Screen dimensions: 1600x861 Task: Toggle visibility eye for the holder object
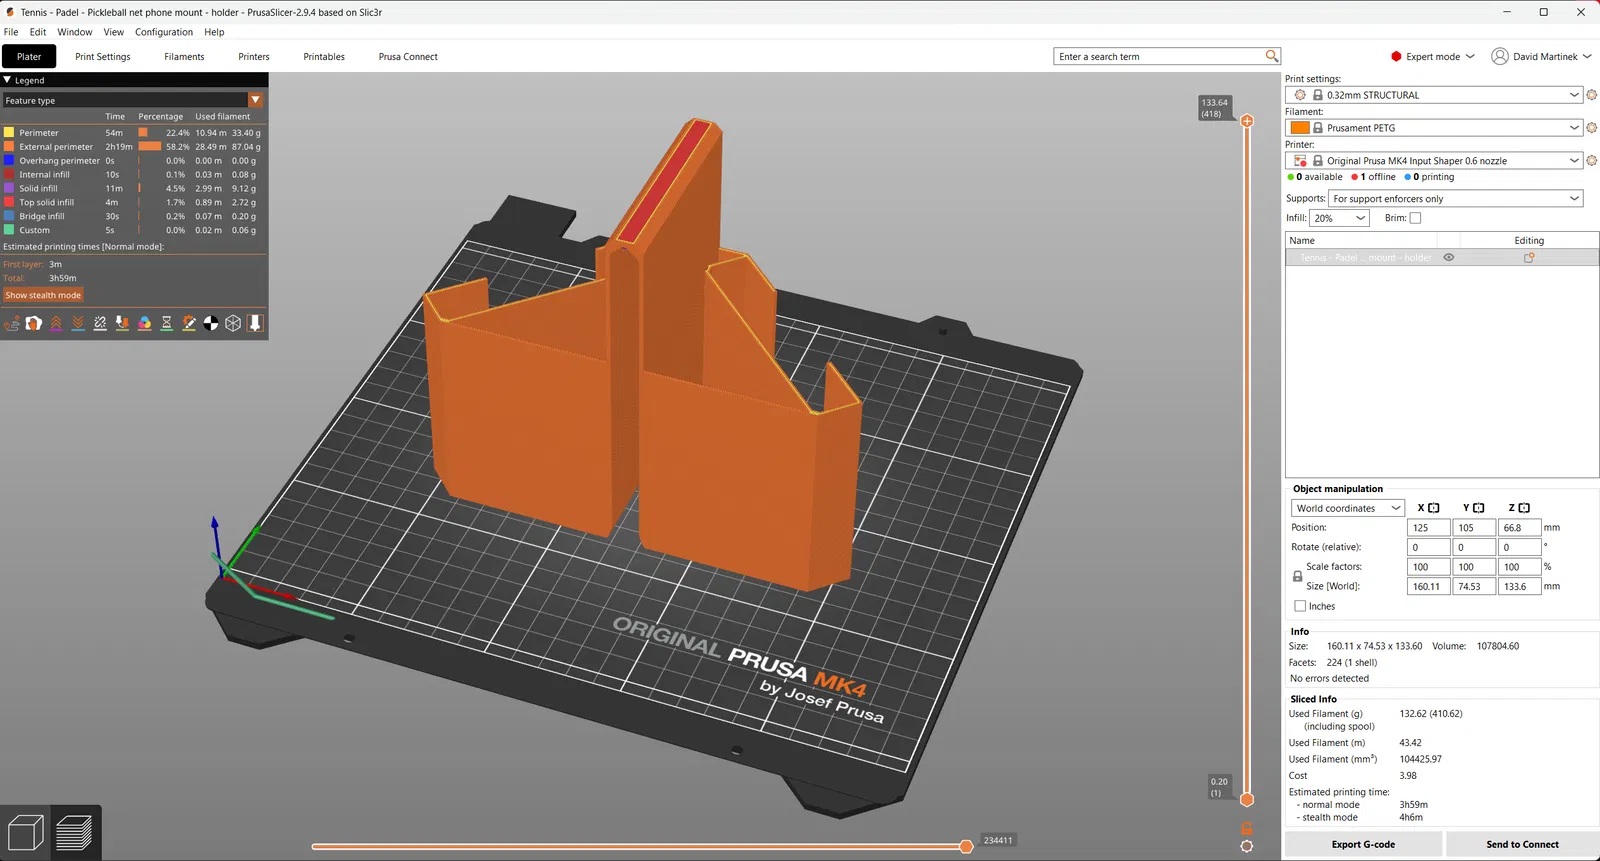click(x=1448, y=258)
